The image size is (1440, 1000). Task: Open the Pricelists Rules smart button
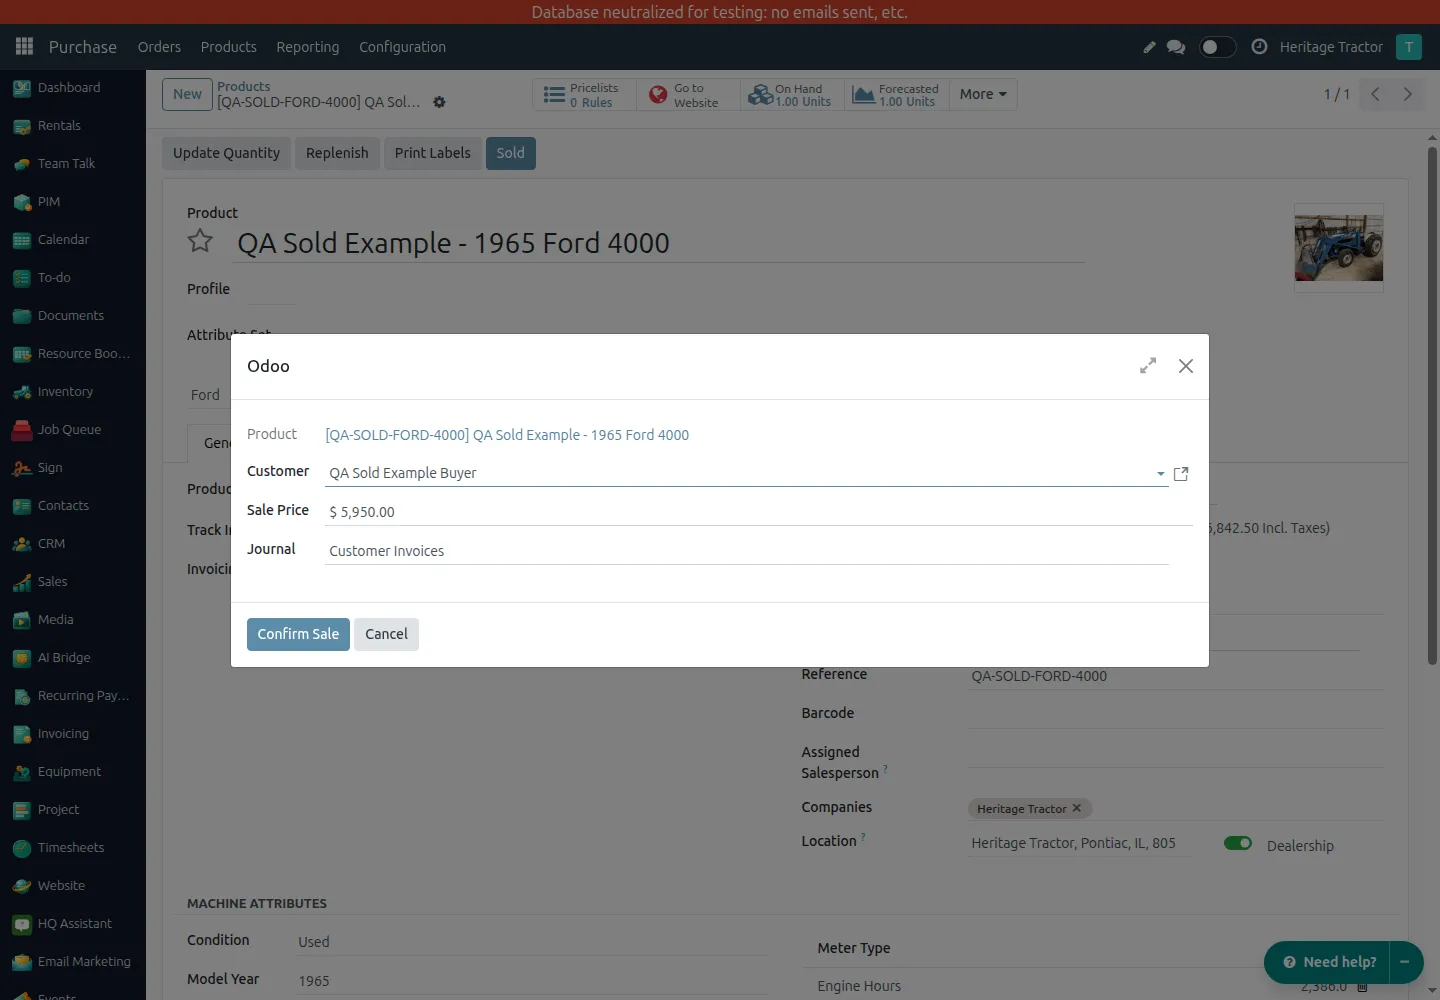584,95
